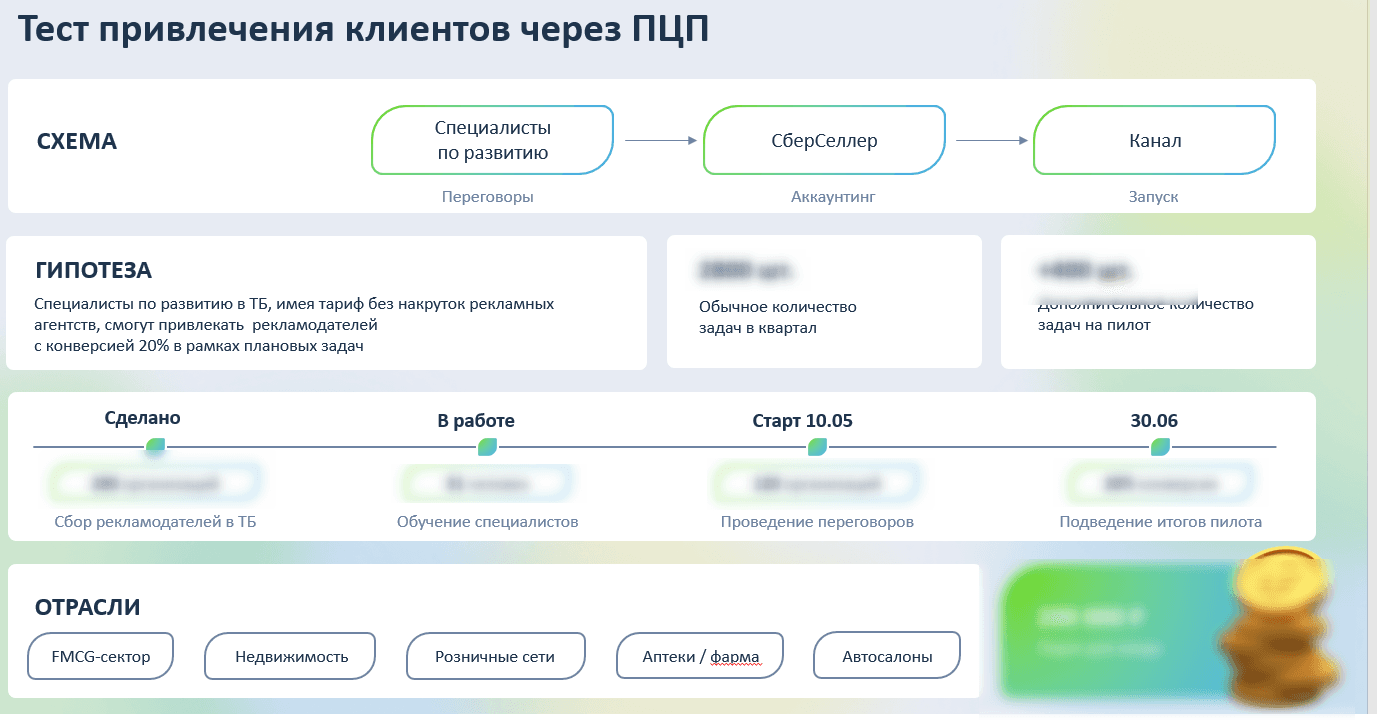This screenshot has height=725, width=1377.
Task: Click the '30.06' timeline label
Action: [1154, 421]
